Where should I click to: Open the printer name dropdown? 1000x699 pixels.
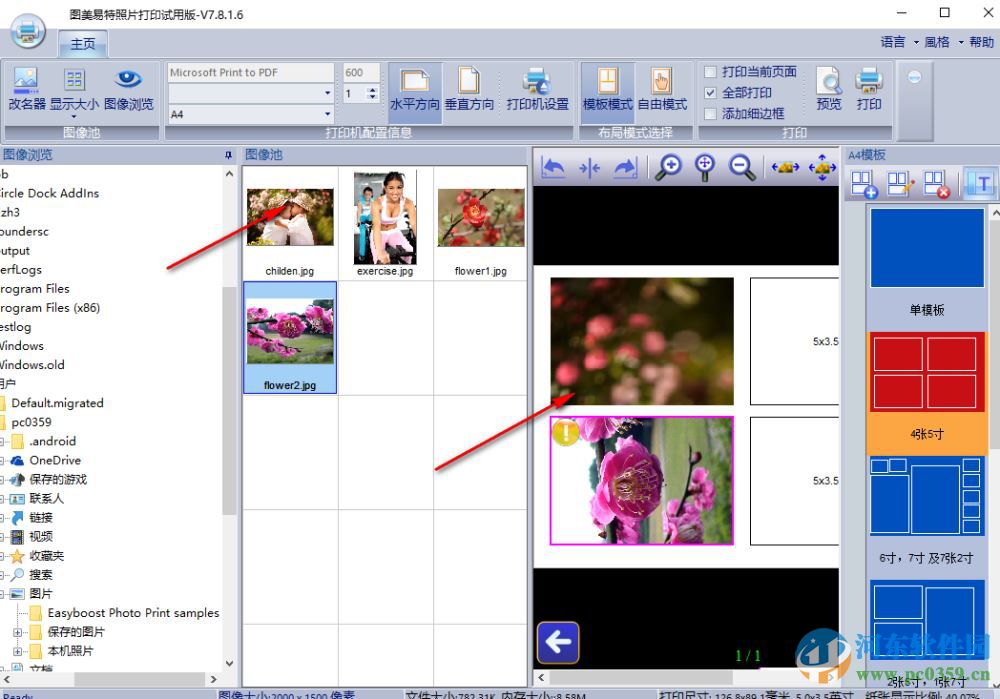click(328, 93)
